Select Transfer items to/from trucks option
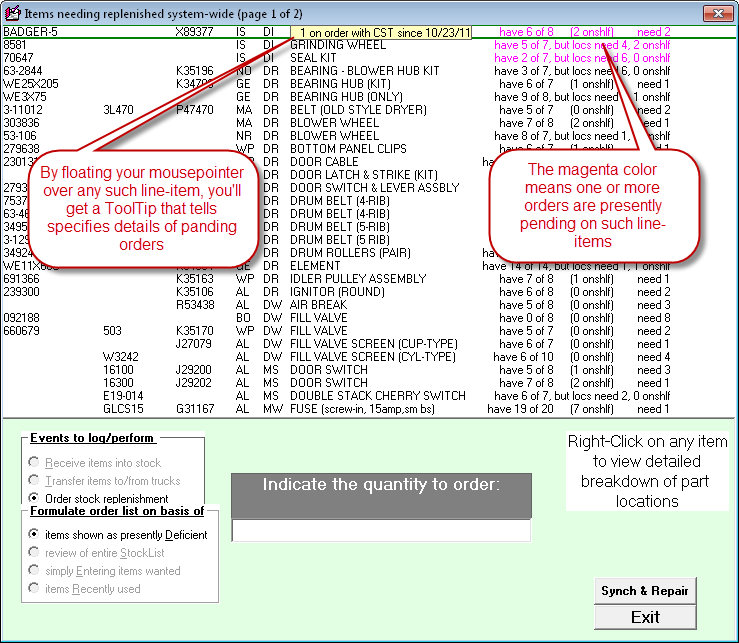 click(36, 481)
